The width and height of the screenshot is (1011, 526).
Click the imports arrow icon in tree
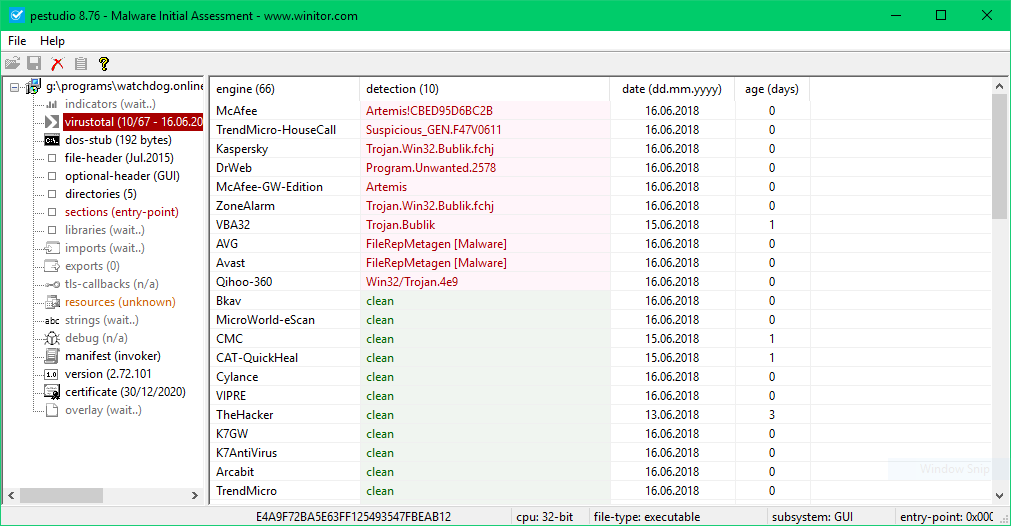click(x=52, y=248)
